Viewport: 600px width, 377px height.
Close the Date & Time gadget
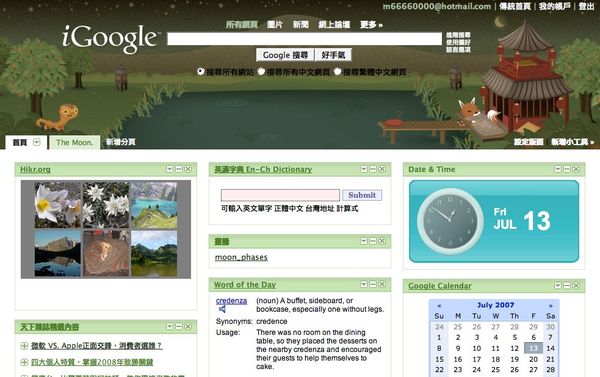[576, 169]
